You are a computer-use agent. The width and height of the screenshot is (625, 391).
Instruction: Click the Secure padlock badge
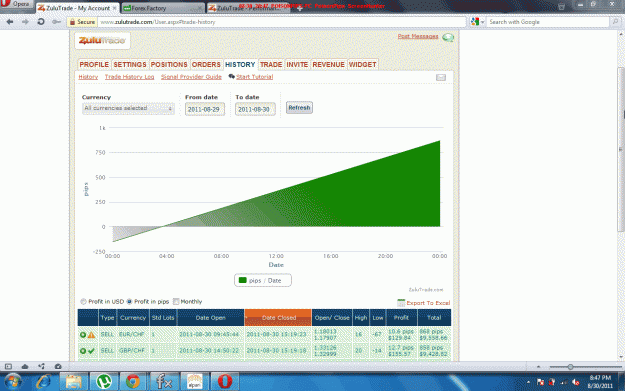click(83, 22)
